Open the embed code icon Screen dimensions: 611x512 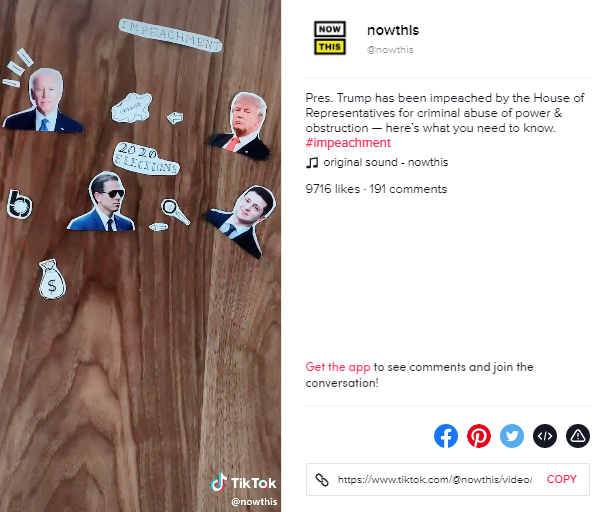click(545, 436)
